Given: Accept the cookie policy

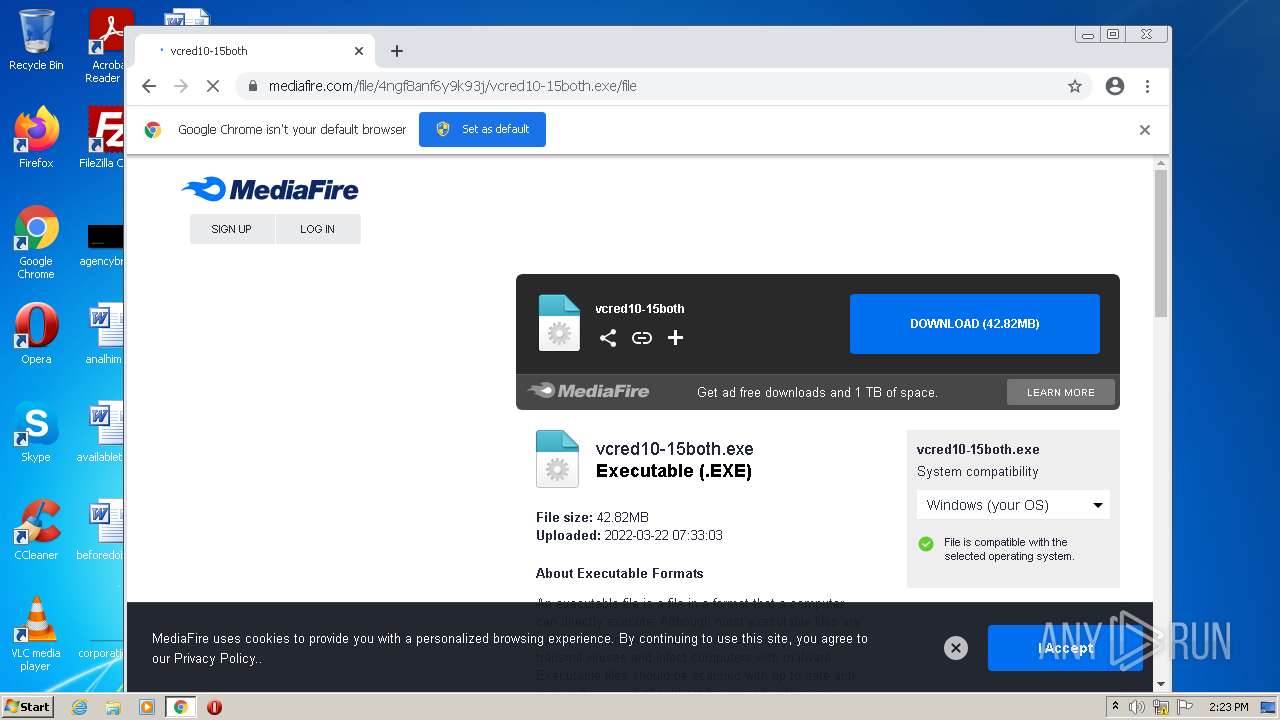Looking at the screenshot, I should pos(1066,648).
